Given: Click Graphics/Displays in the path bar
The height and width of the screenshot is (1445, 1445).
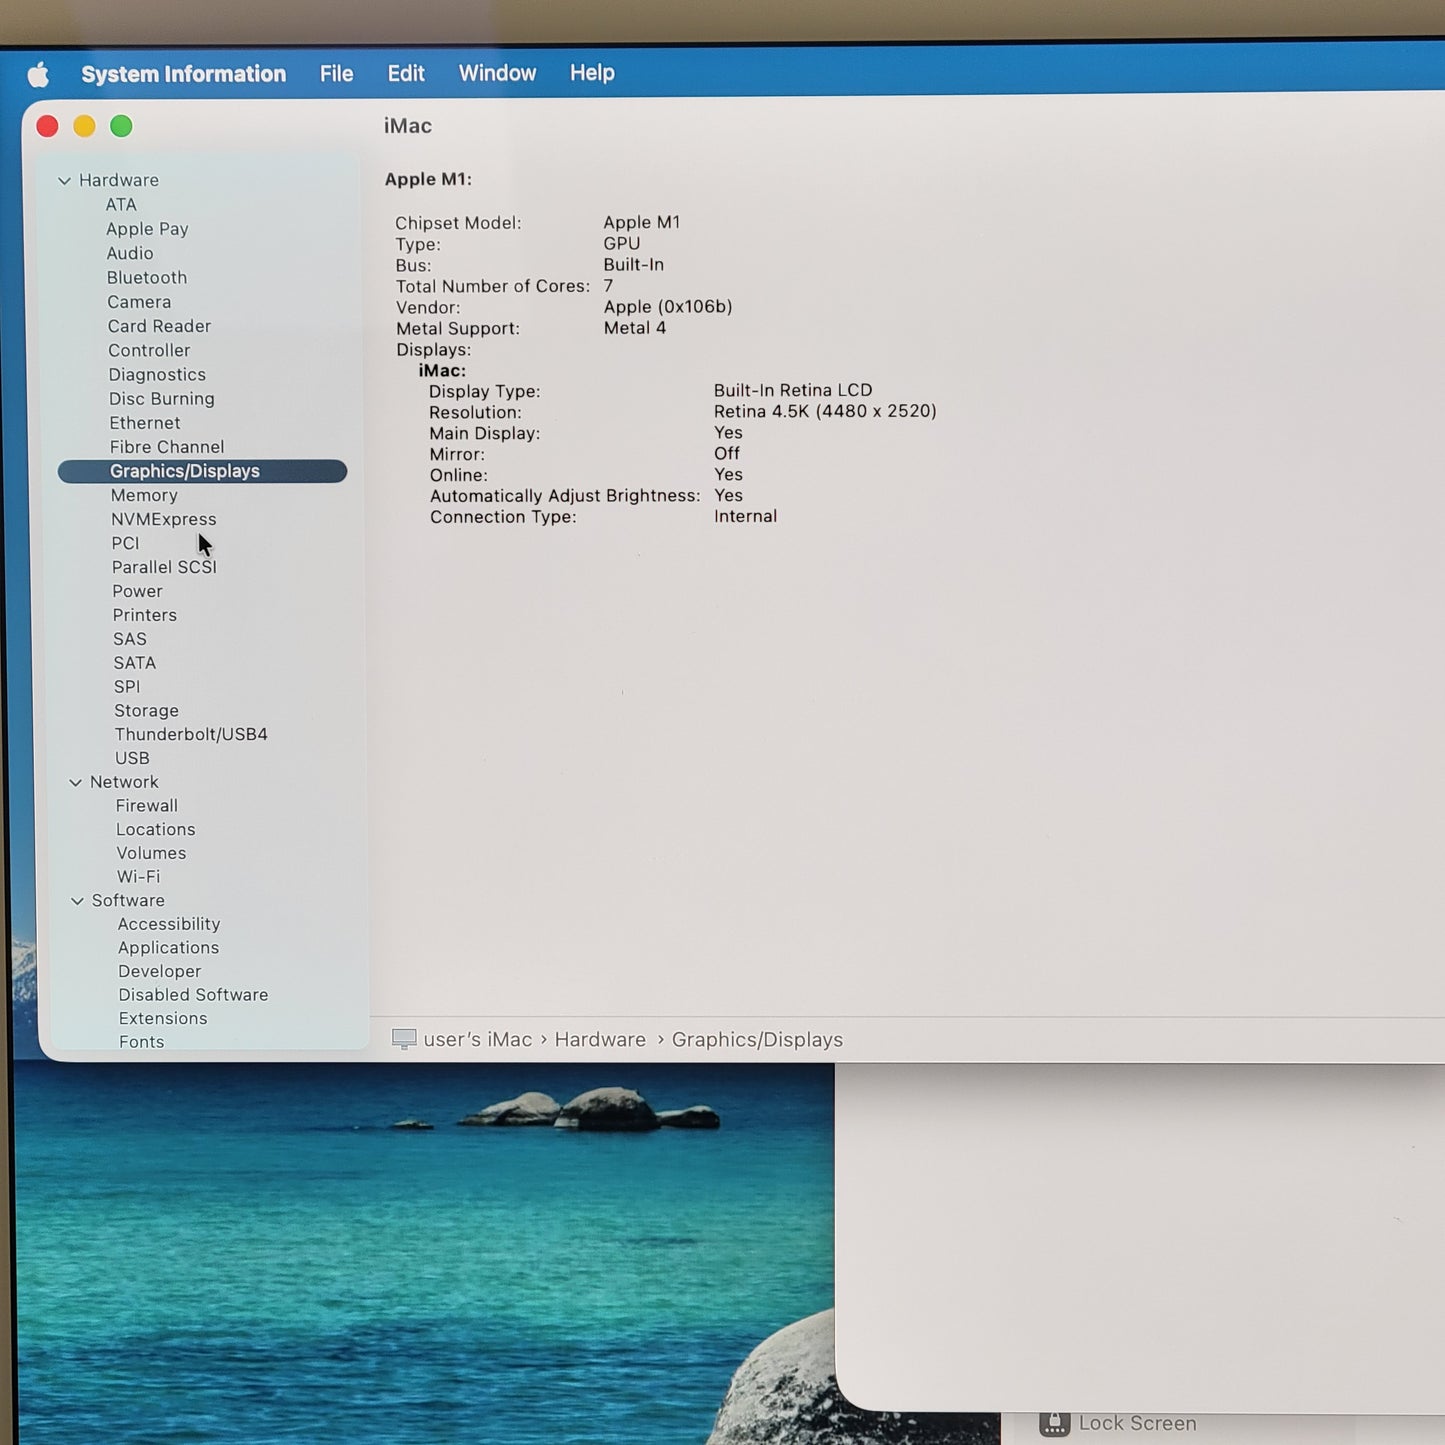Looking at the screenshot, I should [x=757, y=1040].
